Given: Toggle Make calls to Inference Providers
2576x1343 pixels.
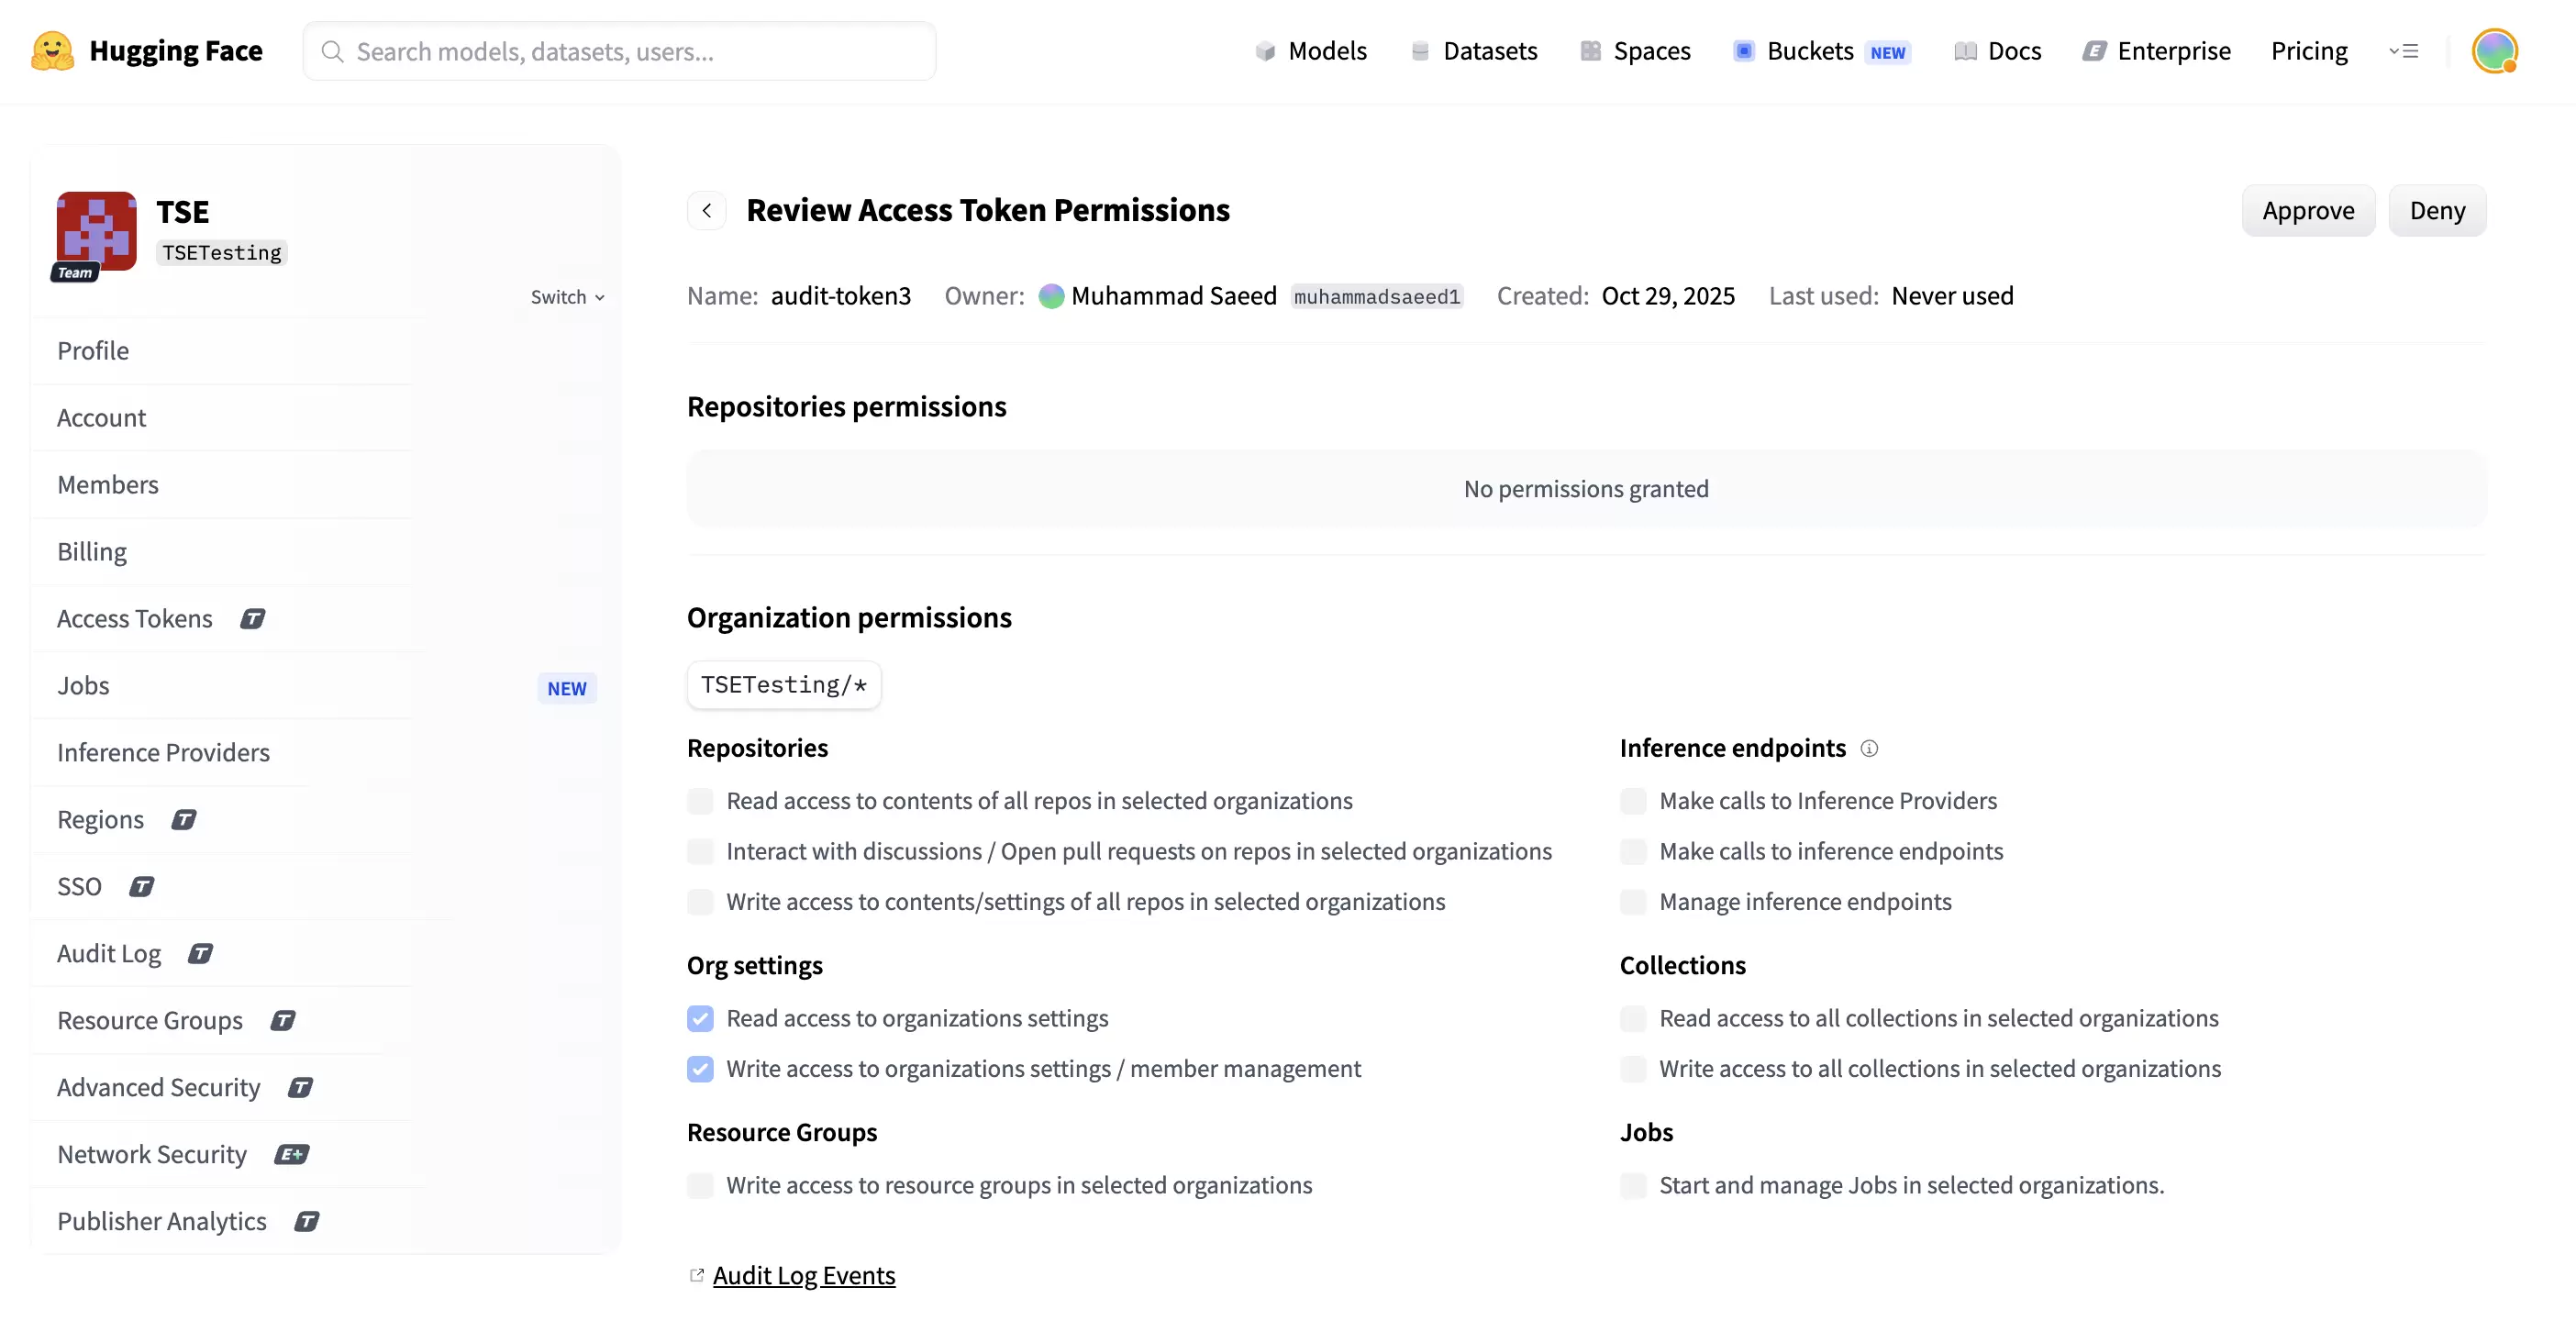Looking at the screenshot, I should point(1633,801).
